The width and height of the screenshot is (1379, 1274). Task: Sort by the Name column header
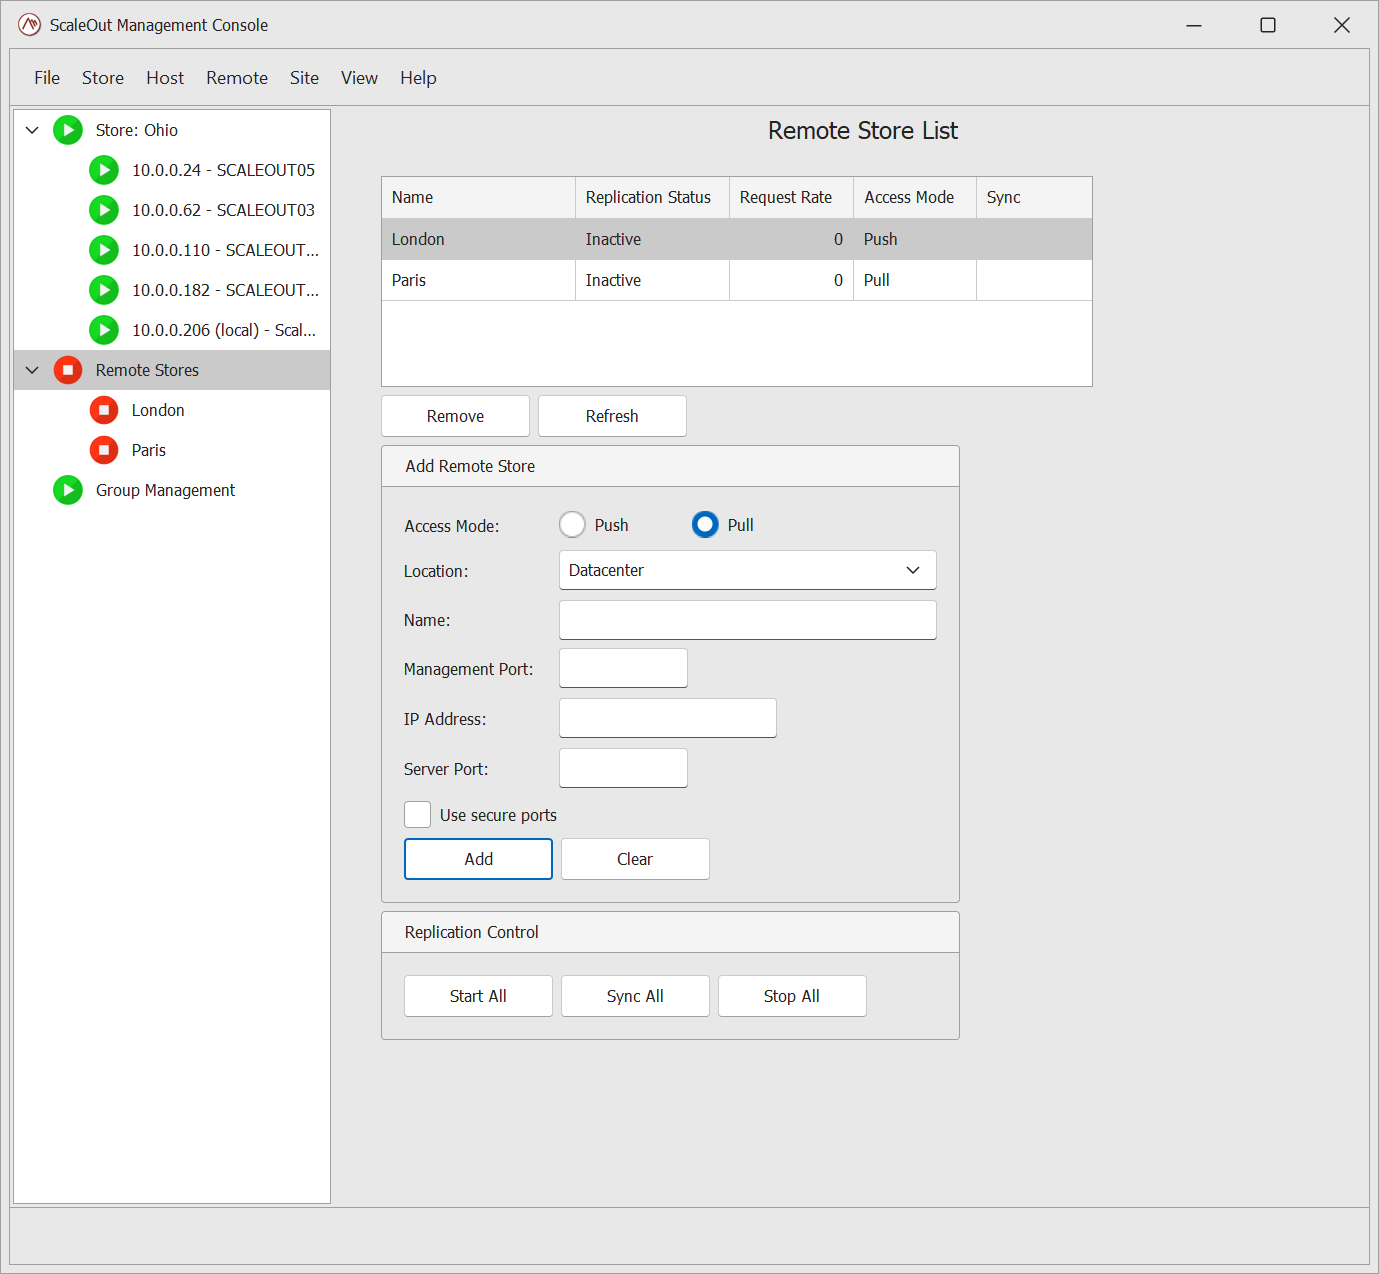coord(478,198)
